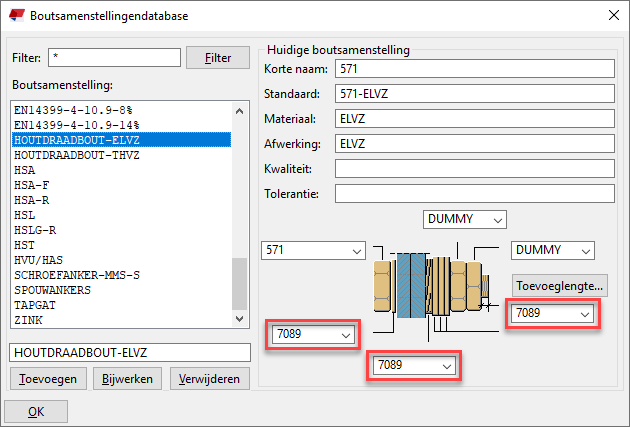Screen dimensions: 630x427
Task: Click the list scrollbar thumb
Action: pyautogui.click(x=239, y=284)
